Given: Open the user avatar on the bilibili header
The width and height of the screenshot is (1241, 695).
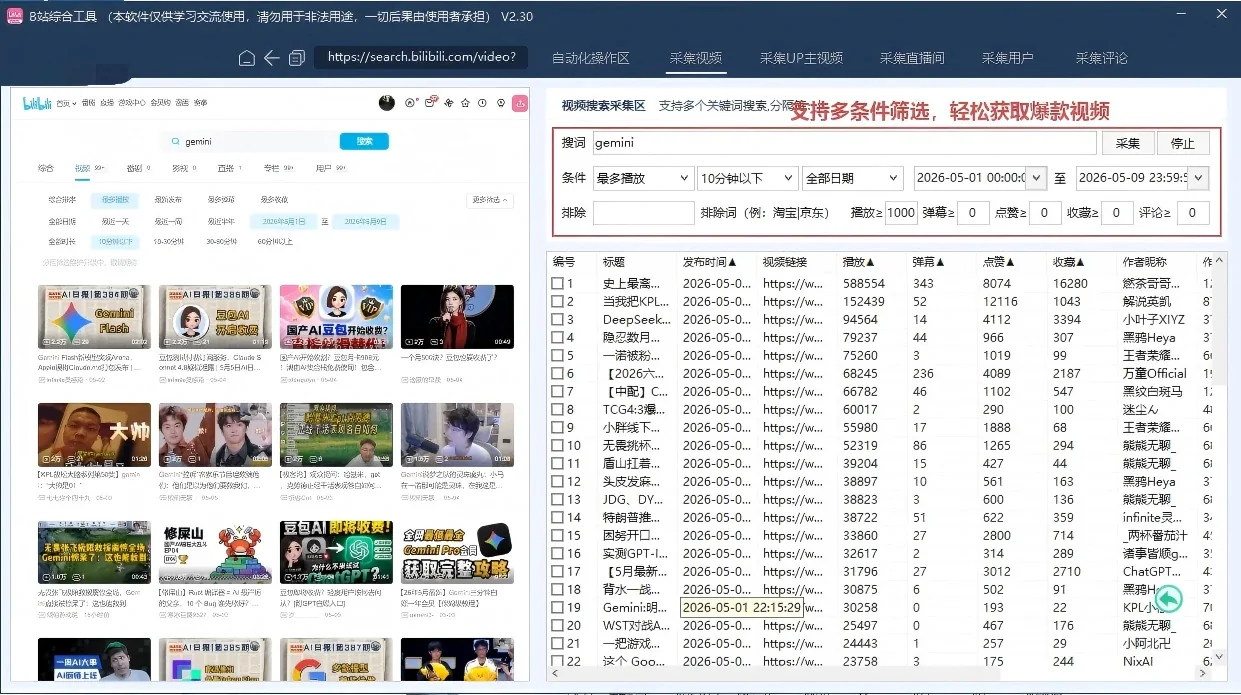Looking at the screenshot, I should (387, 103).
